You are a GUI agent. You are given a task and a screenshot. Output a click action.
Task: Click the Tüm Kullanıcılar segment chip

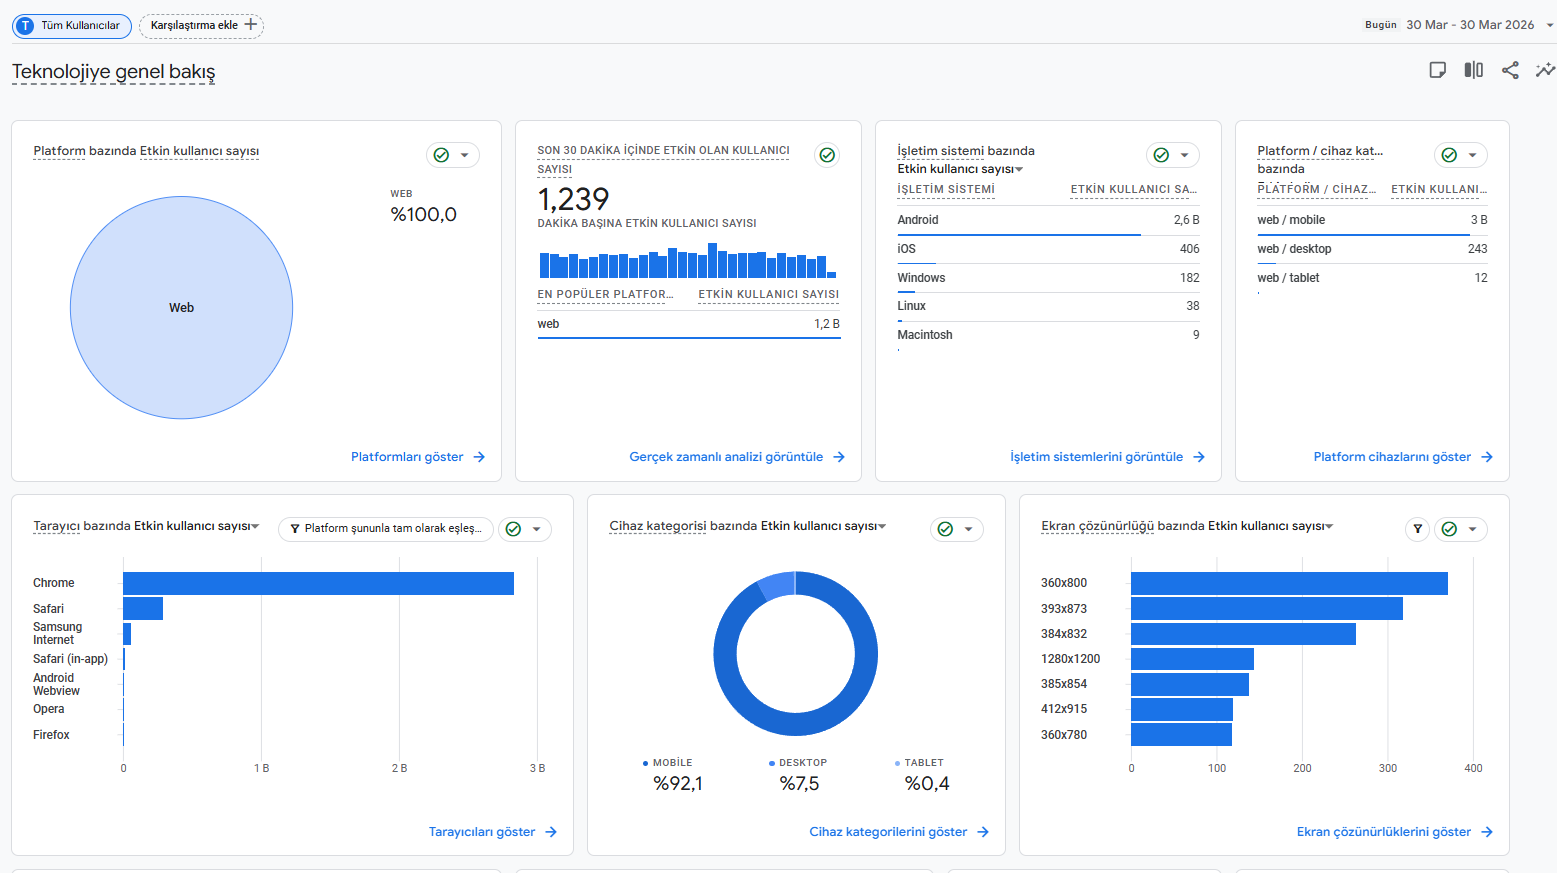point(72,26)
